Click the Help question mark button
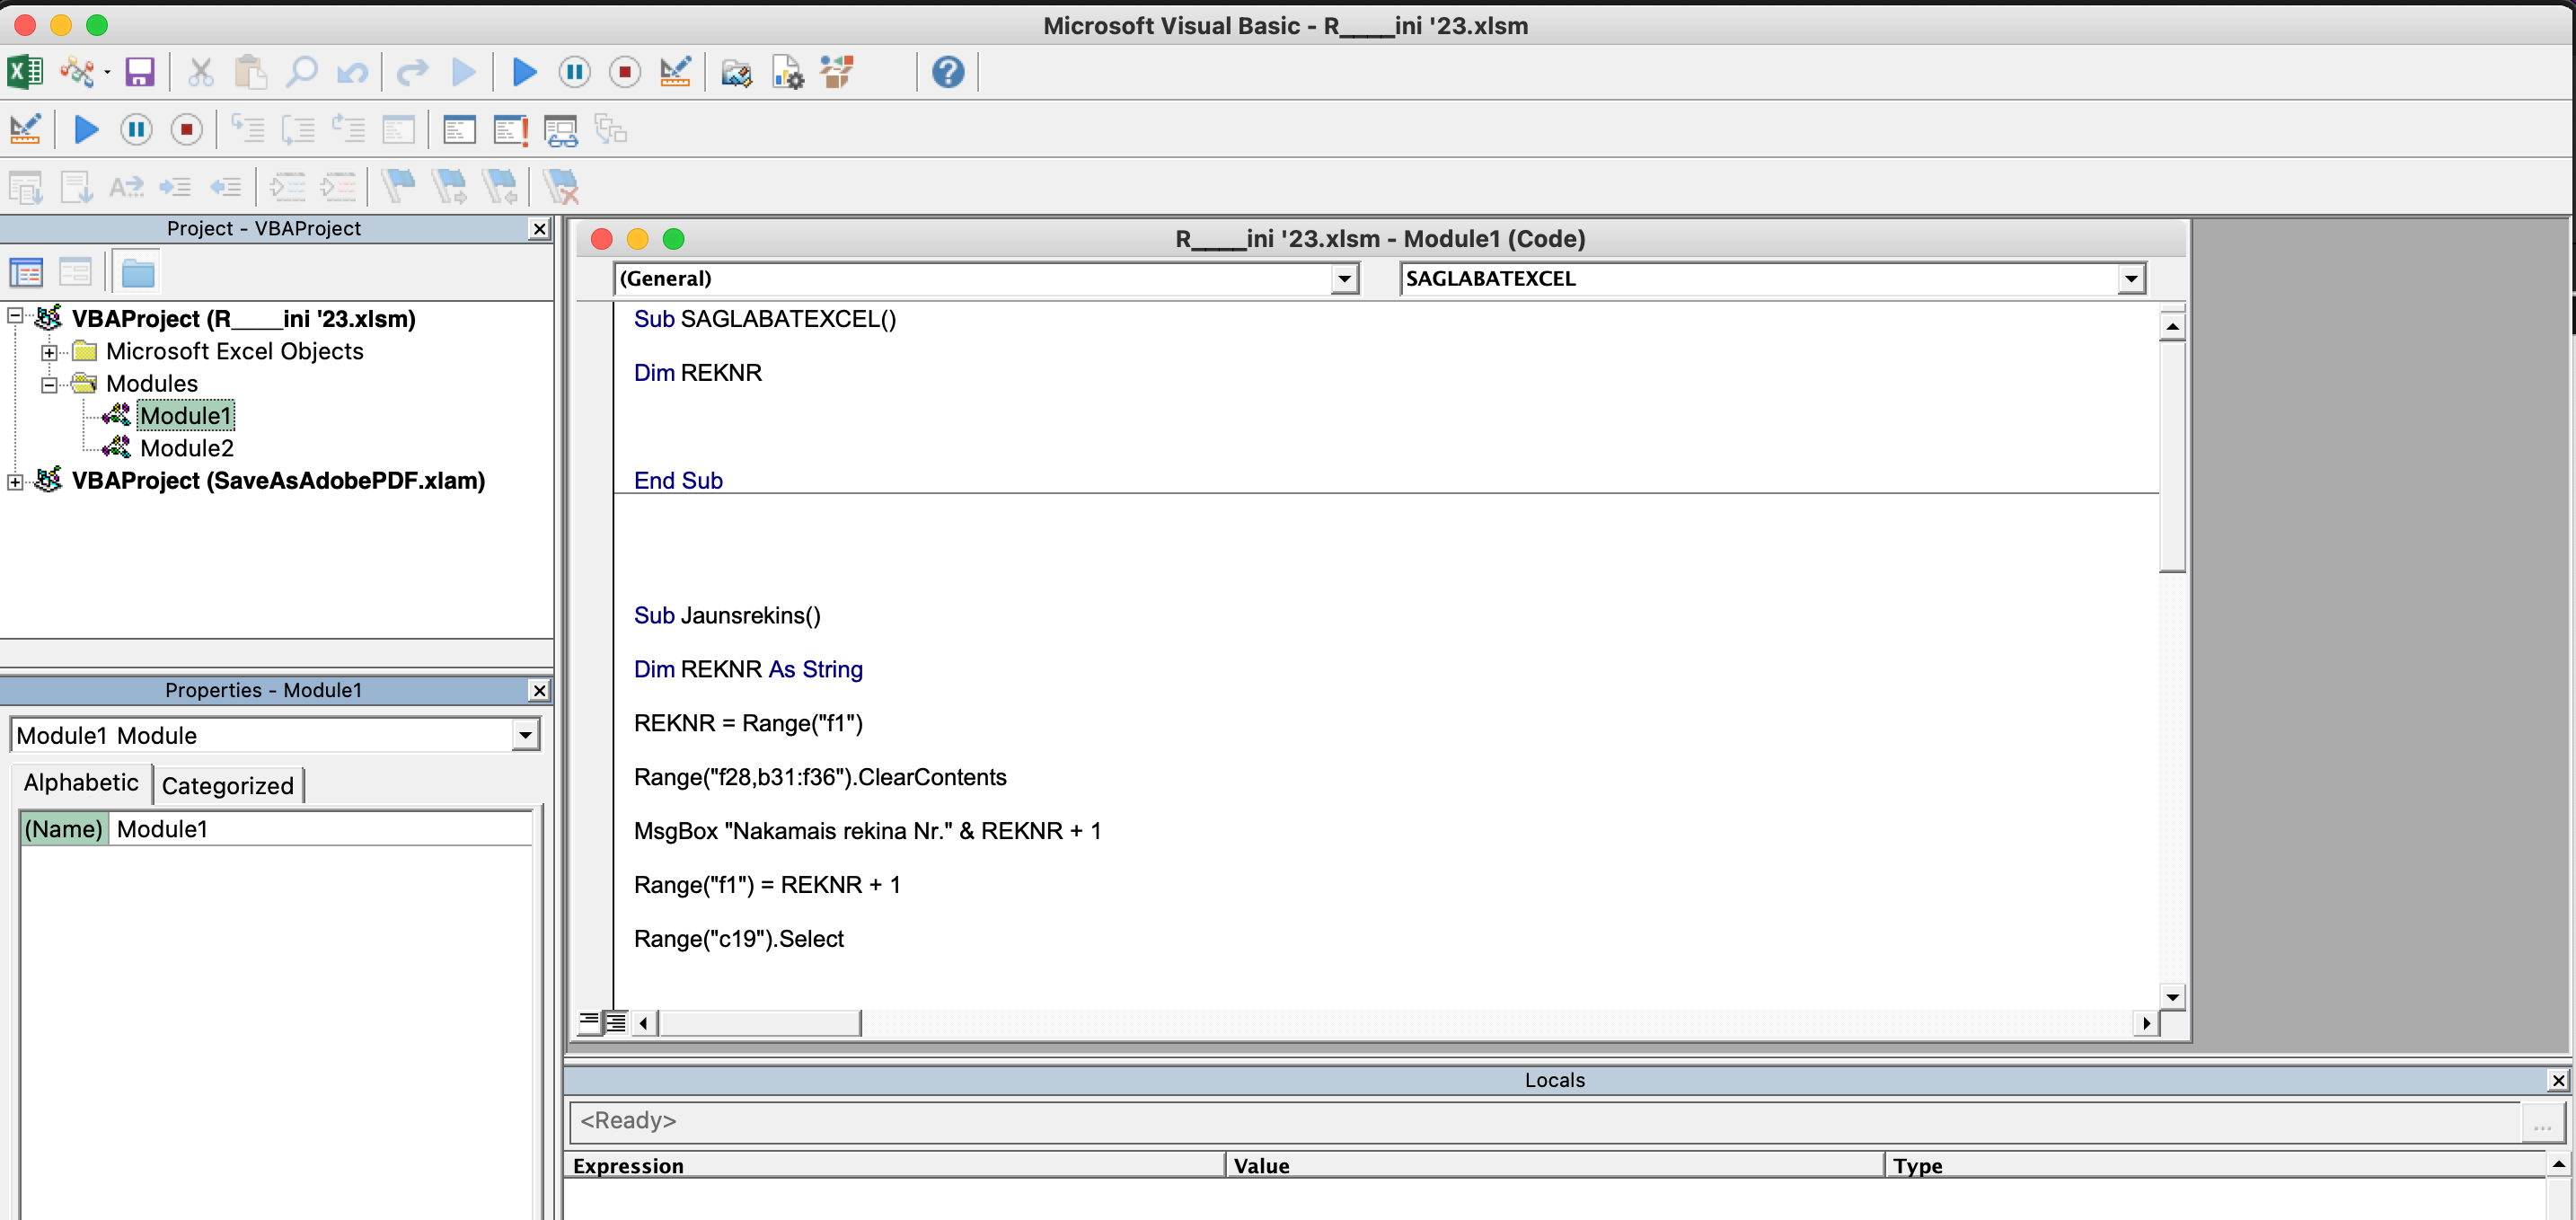This screenshot has width=2576, height=1220. coord(946,71)
